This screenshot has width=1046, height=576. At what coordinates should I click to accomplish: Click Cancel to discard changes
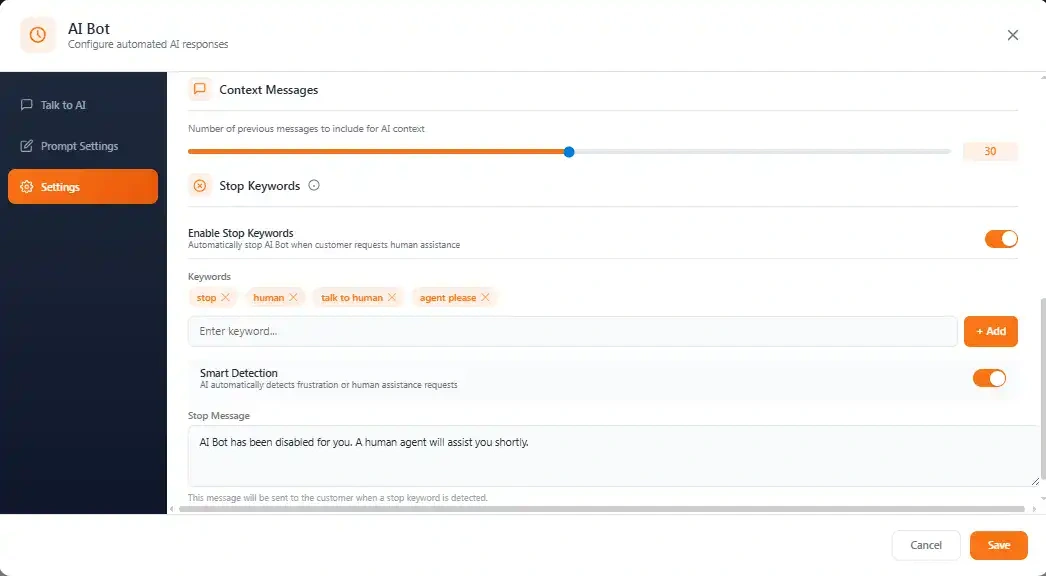tap(925, 545)
